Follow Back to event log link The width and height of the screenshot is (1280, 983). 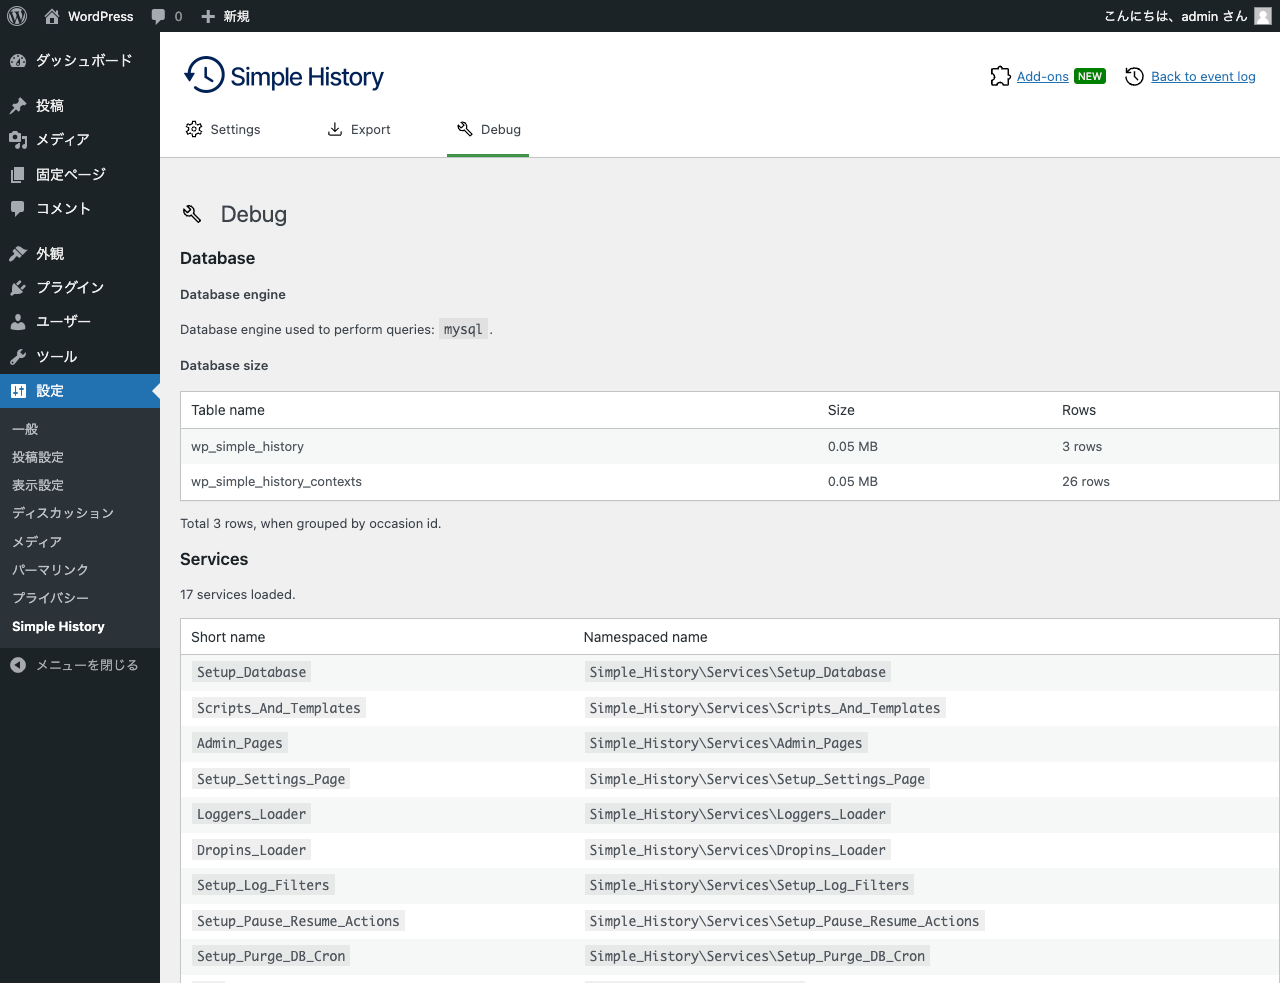pyautogui.click(x=1203, y=76)
